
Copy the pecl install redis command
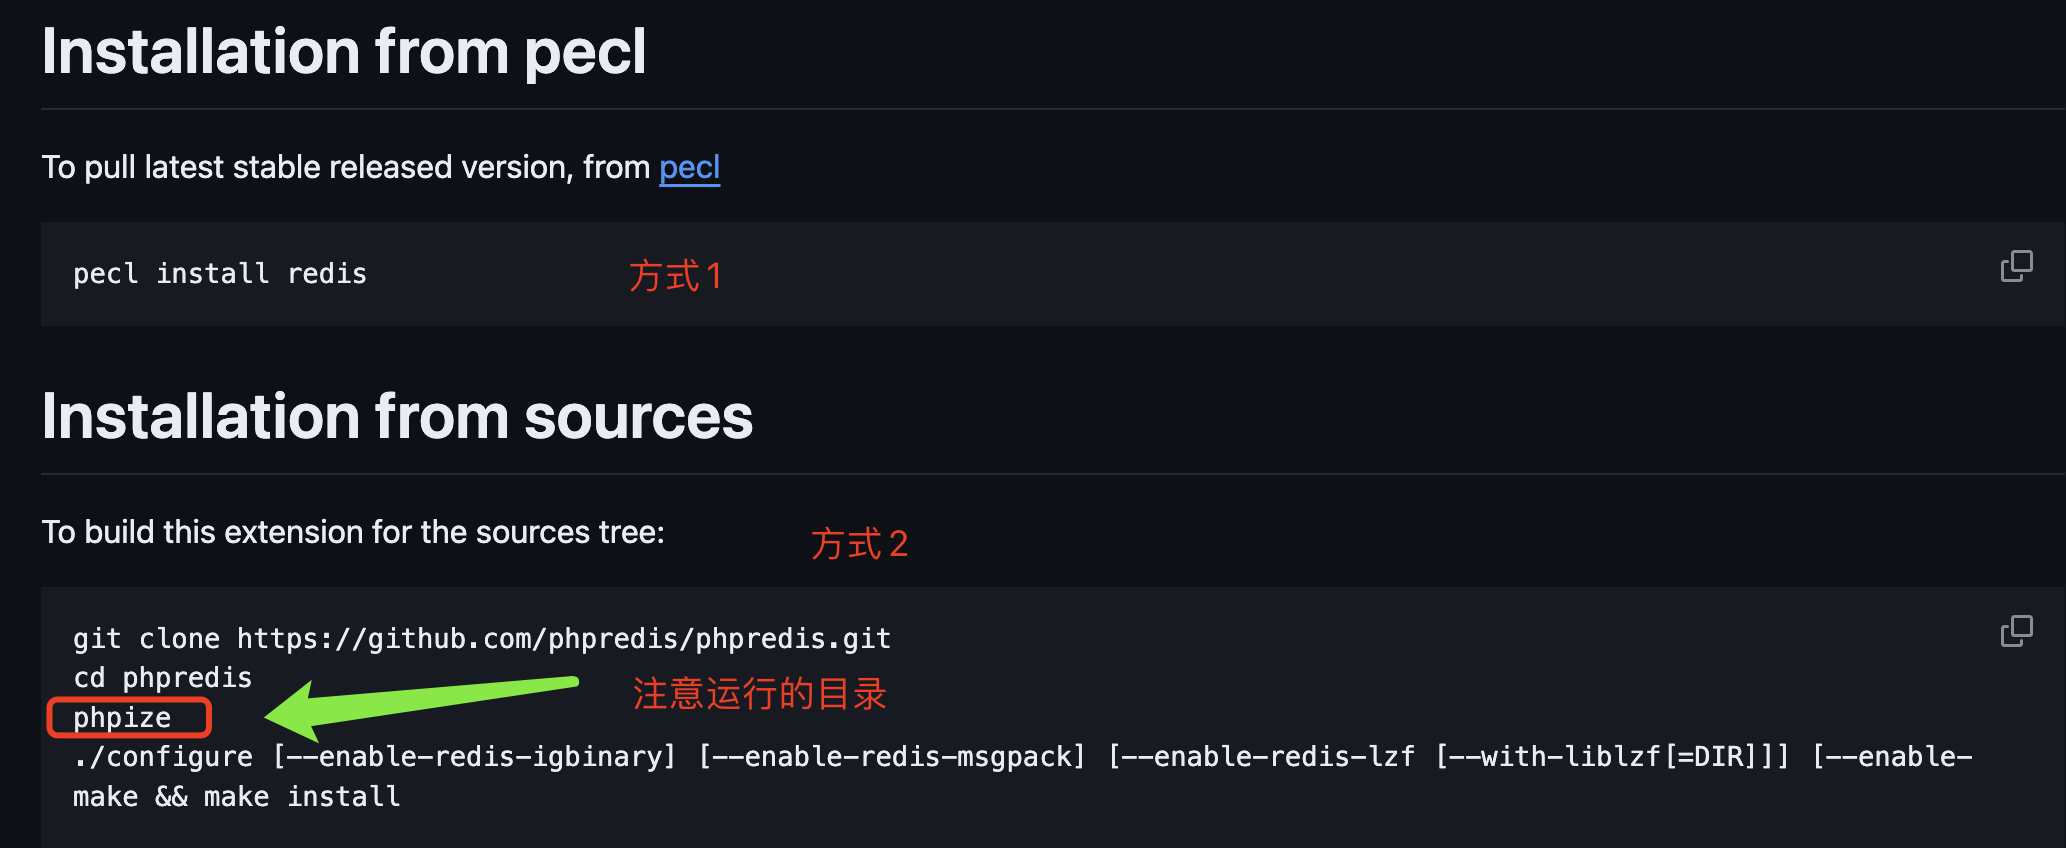click(x=2016, y=266)
